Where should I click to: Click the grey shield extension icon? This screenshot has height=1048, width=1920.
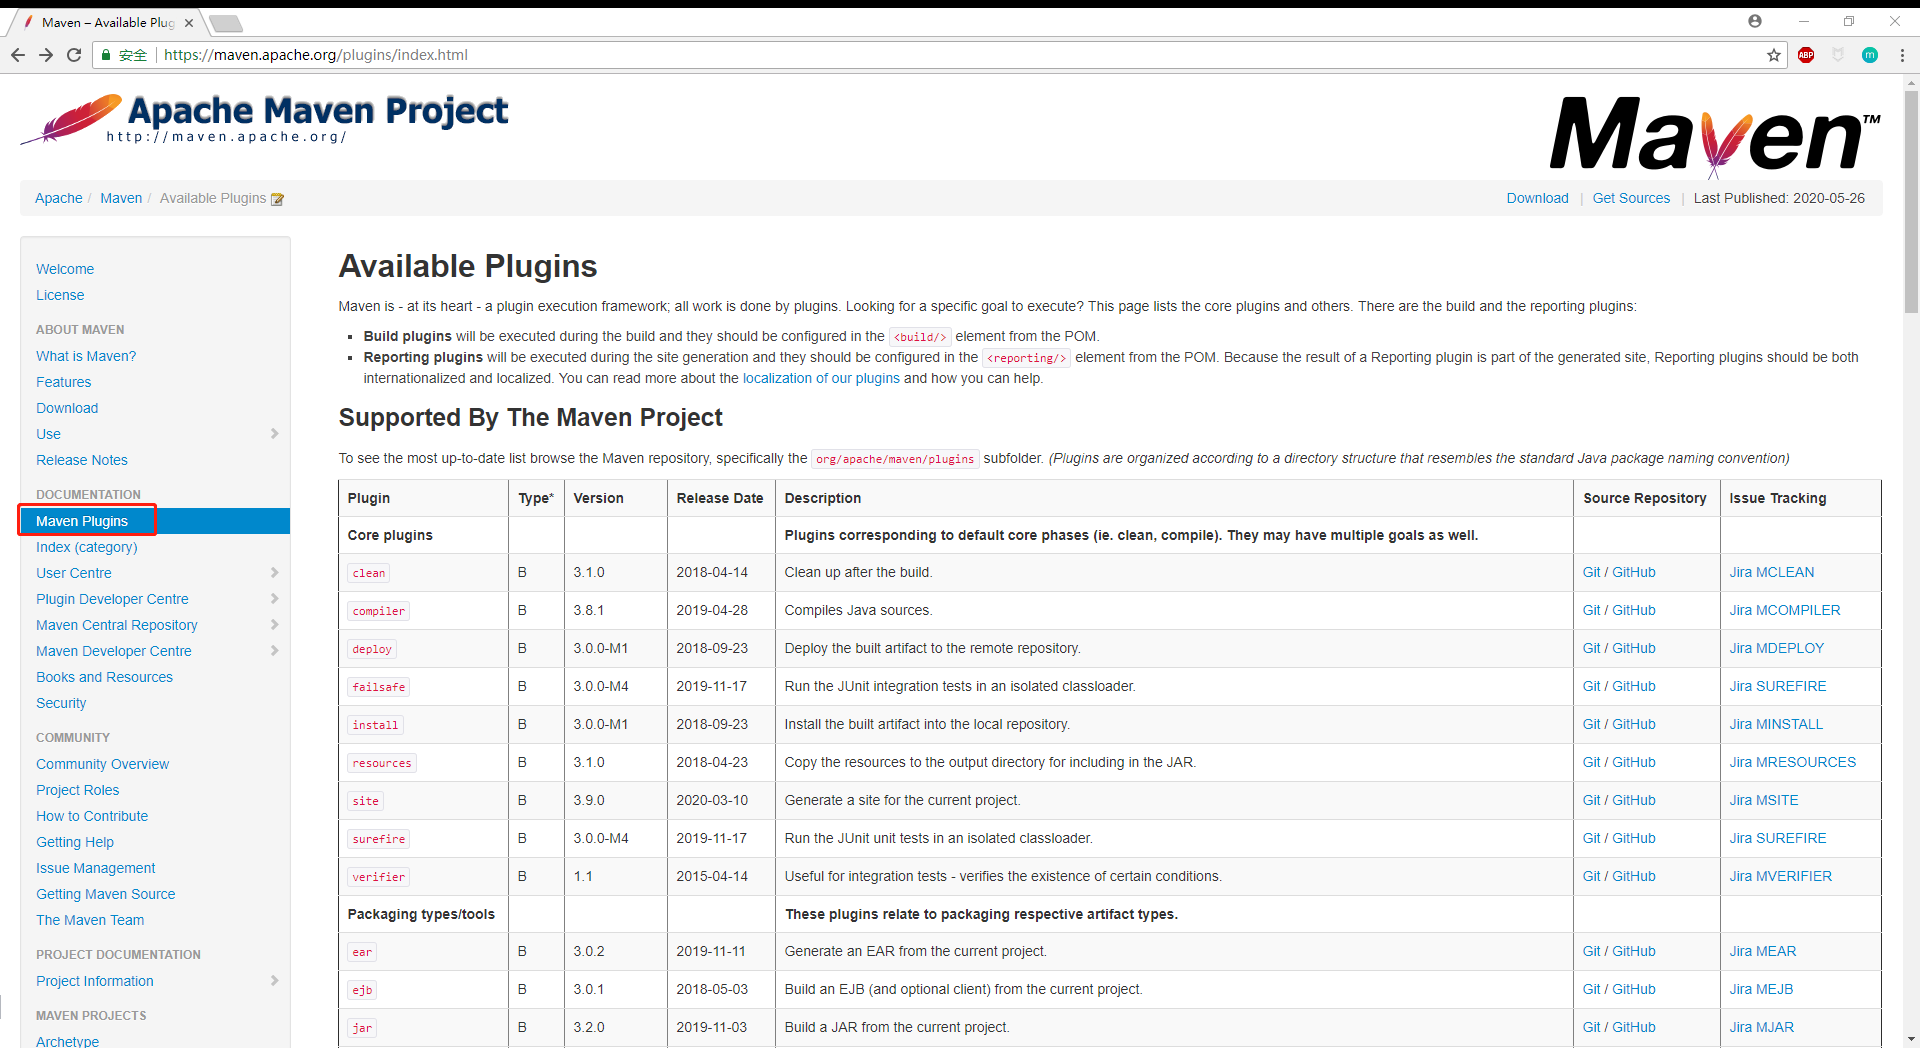[x=1838, y=55]
